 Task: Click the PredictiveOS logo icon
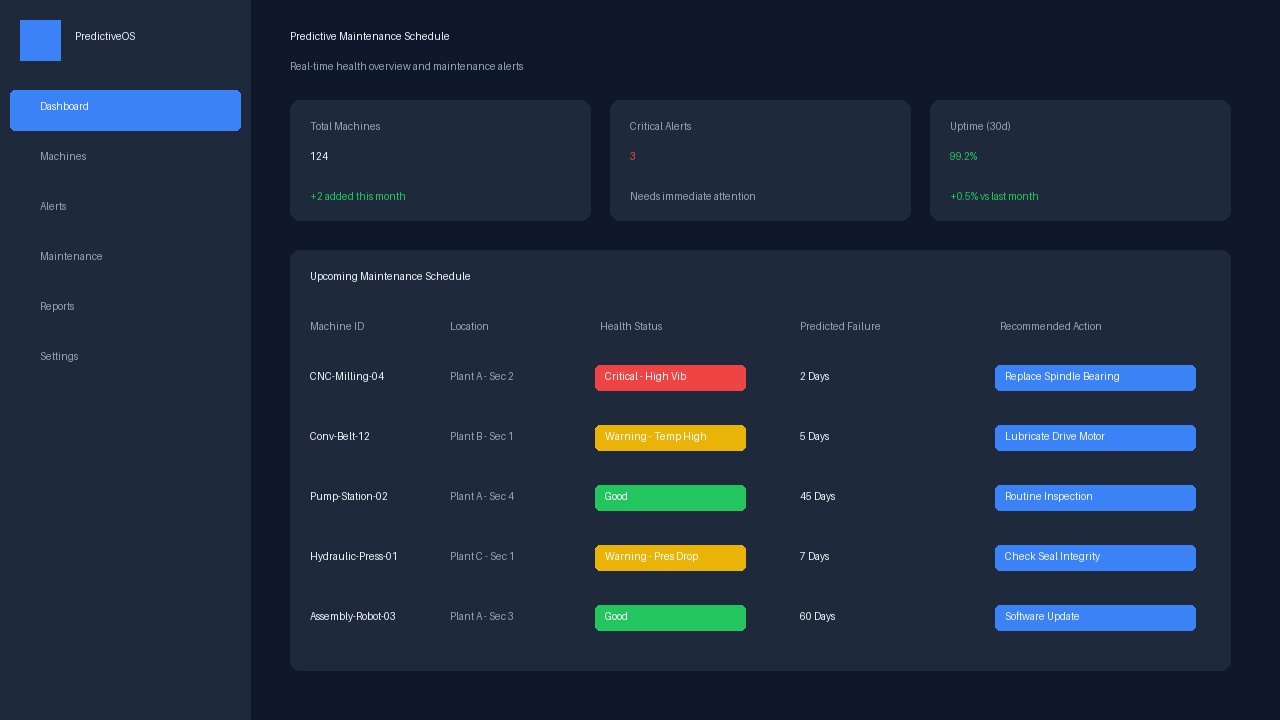(x=40, y=40)
